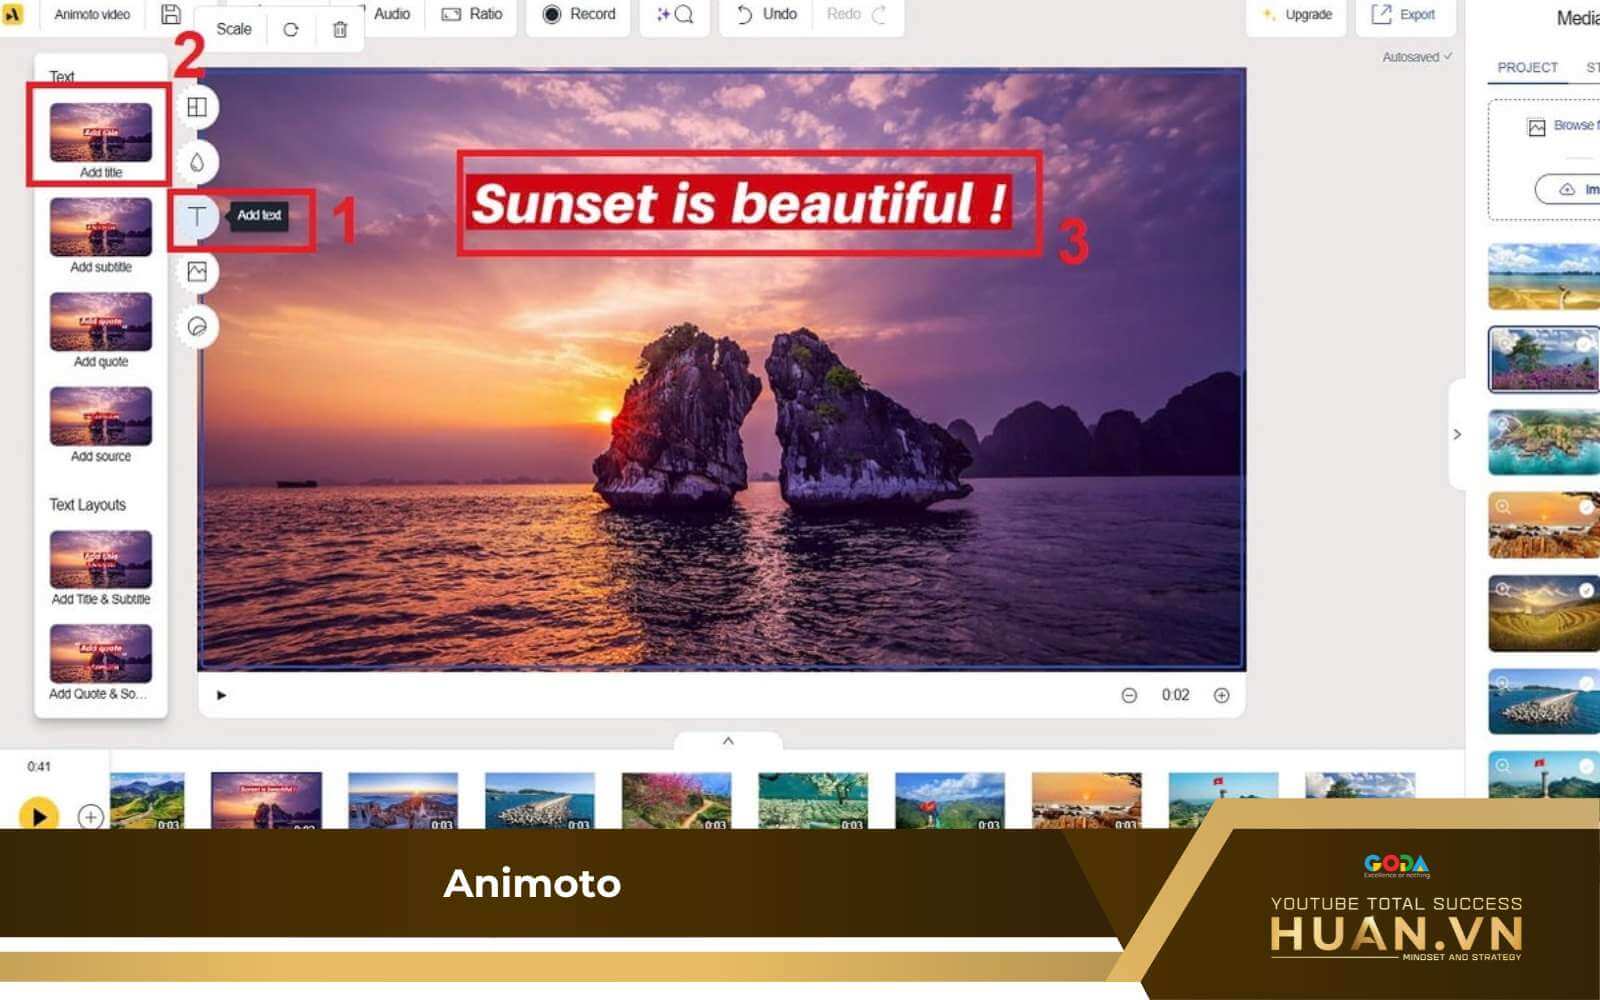The image size is (1600, 1000).
Task: Open the Autosaved dropdown
Action: click(1416, 57)
